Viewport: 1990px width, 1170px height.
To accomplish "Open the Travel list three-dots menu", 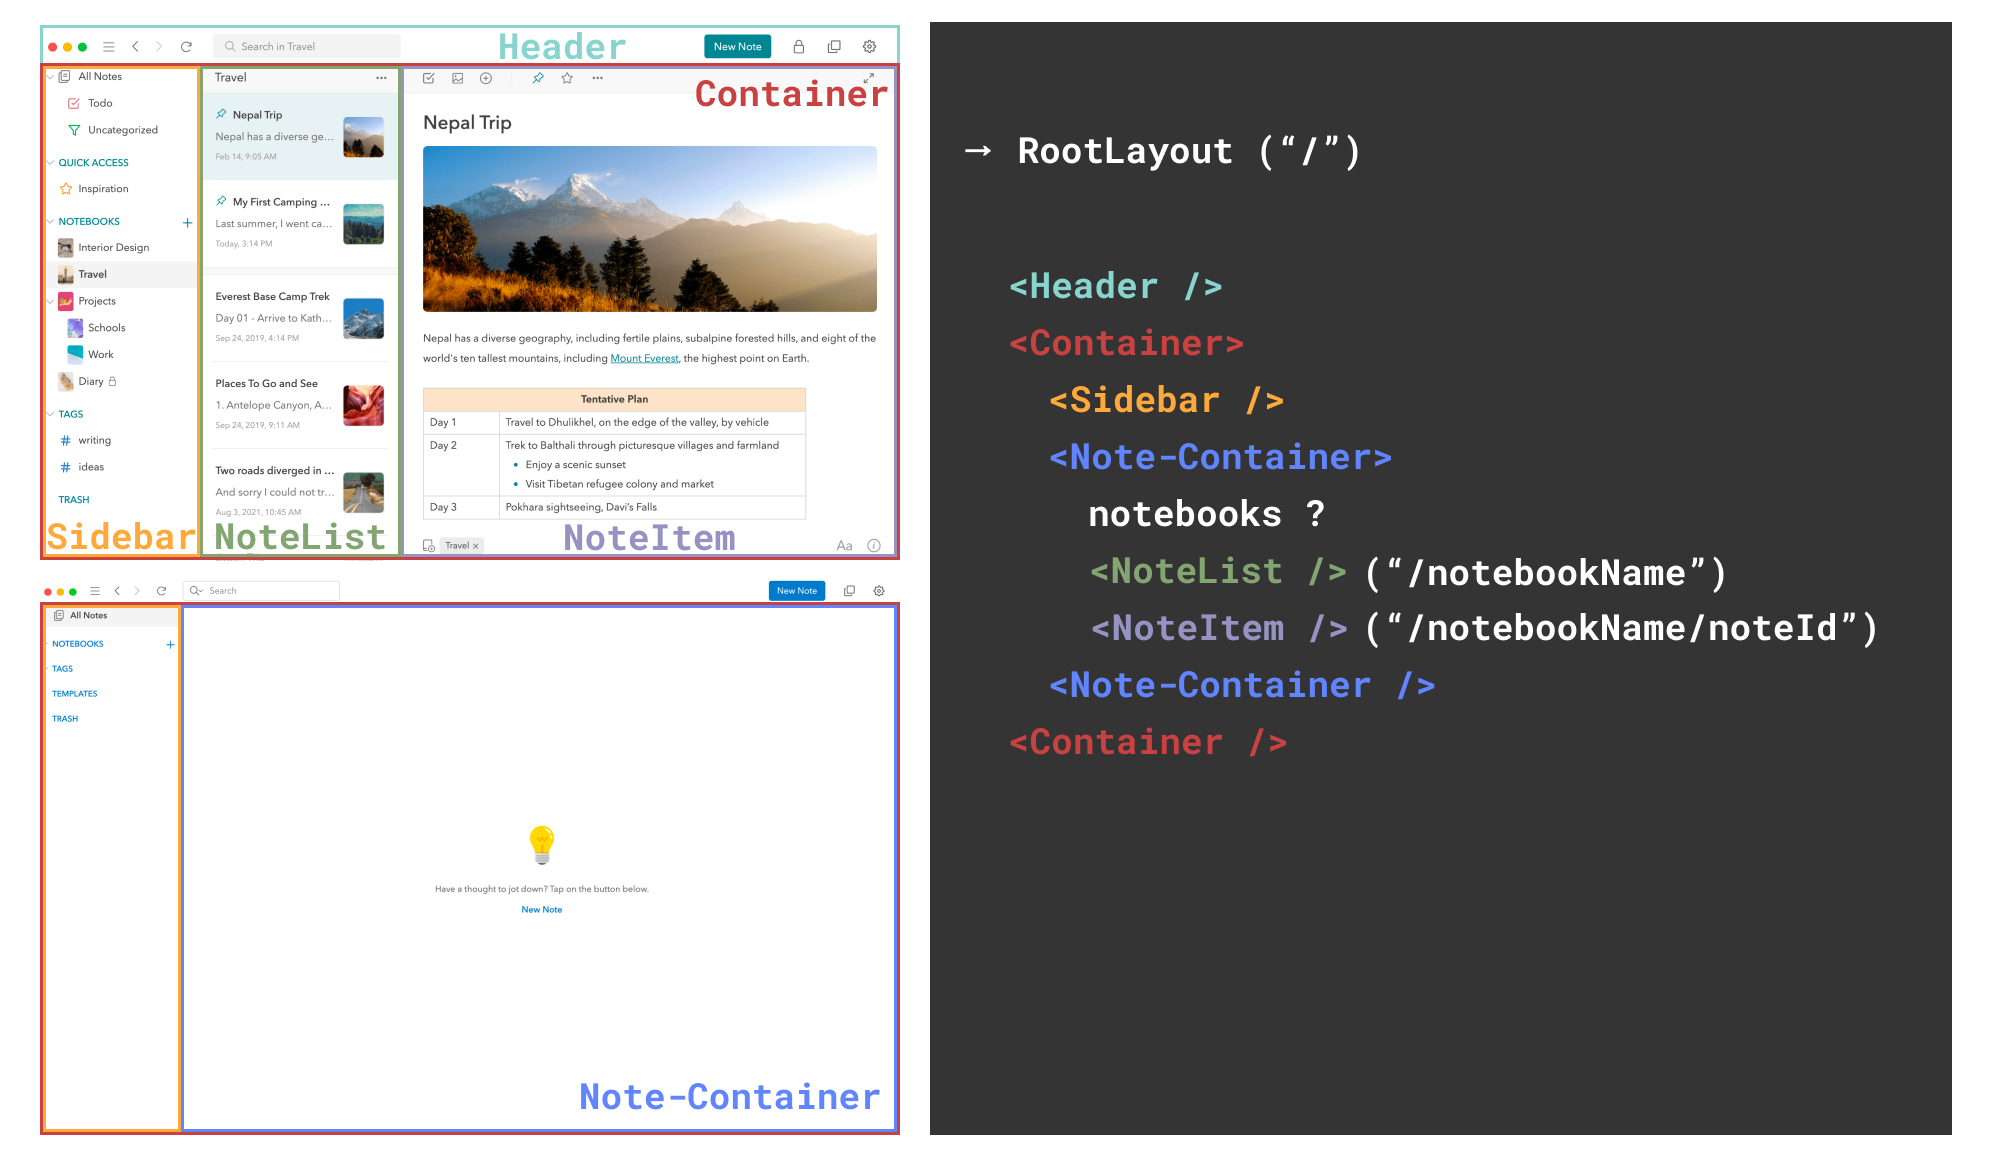I will tap(381, 78).
